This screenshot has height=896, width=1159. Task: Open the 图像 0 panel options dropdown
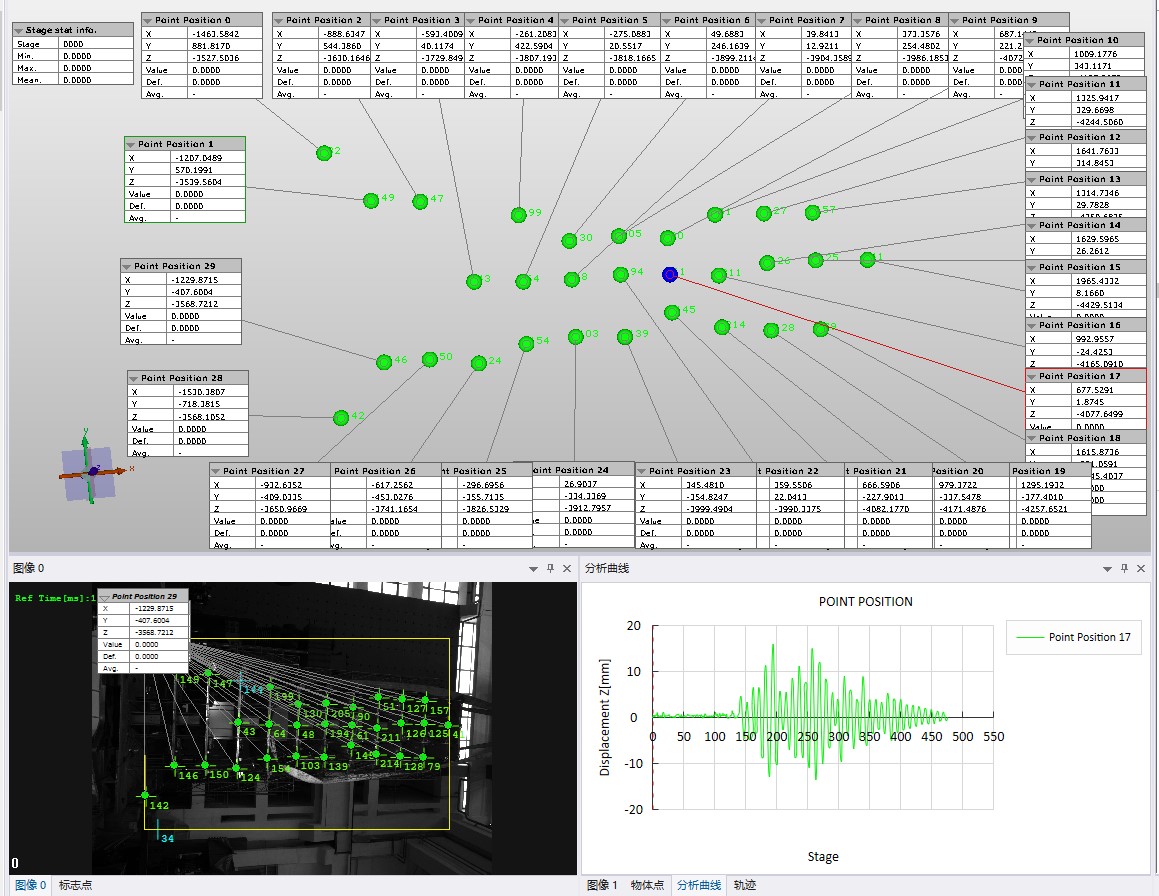coord(531,568)
